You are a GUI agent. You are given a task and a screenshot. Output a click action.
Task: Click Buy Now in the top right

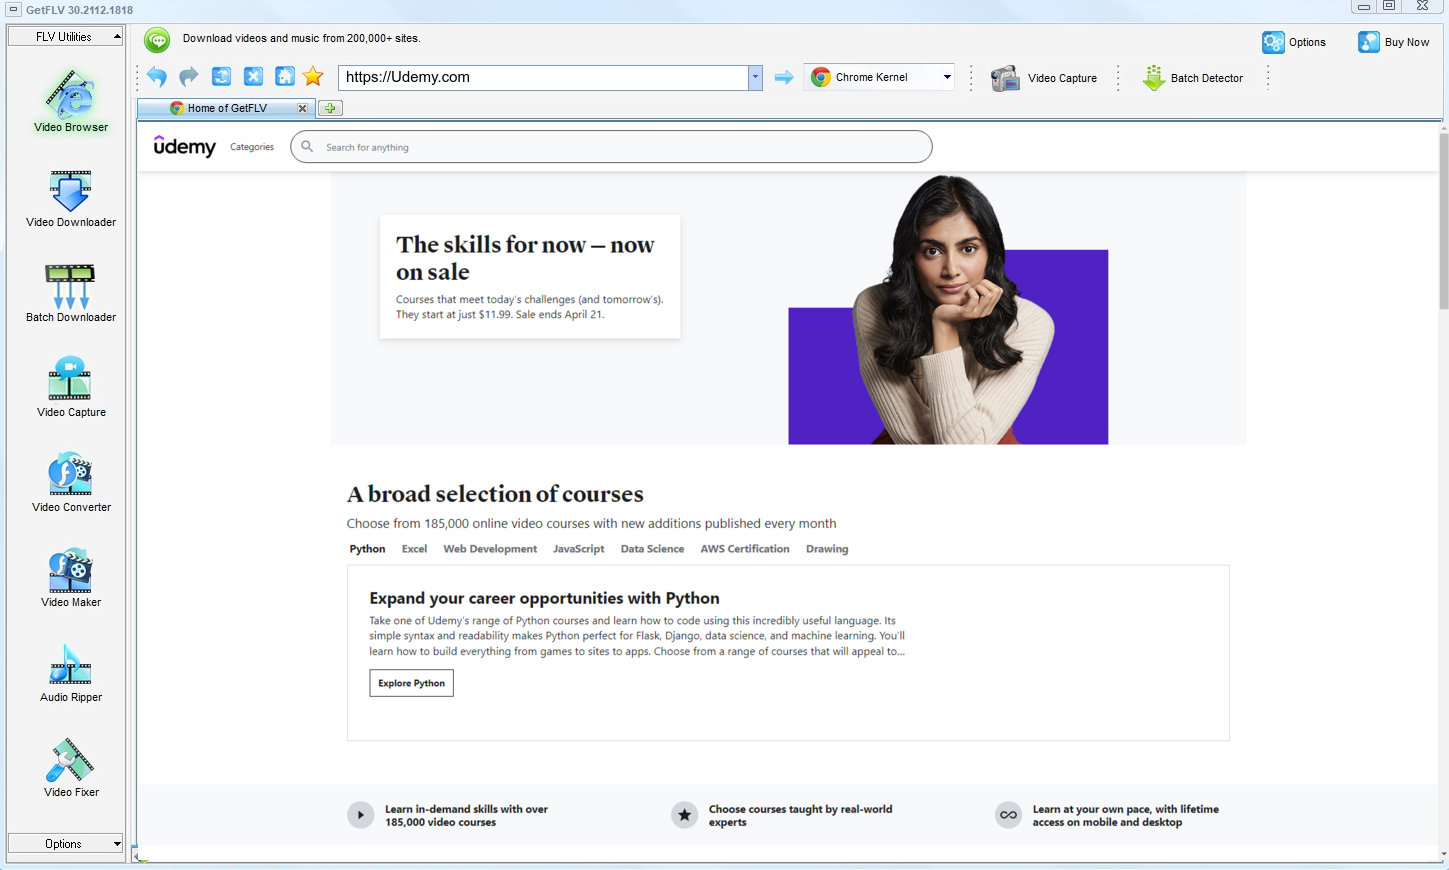click(x=1393, y=42)
